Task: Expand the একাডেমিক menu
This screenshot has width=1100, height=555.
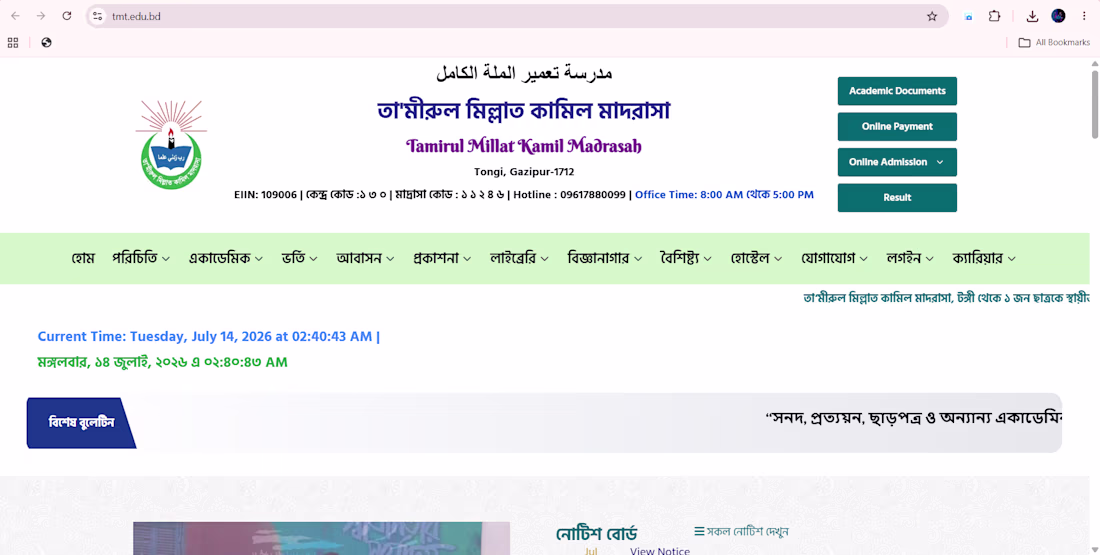Action: tap(226, 258)
